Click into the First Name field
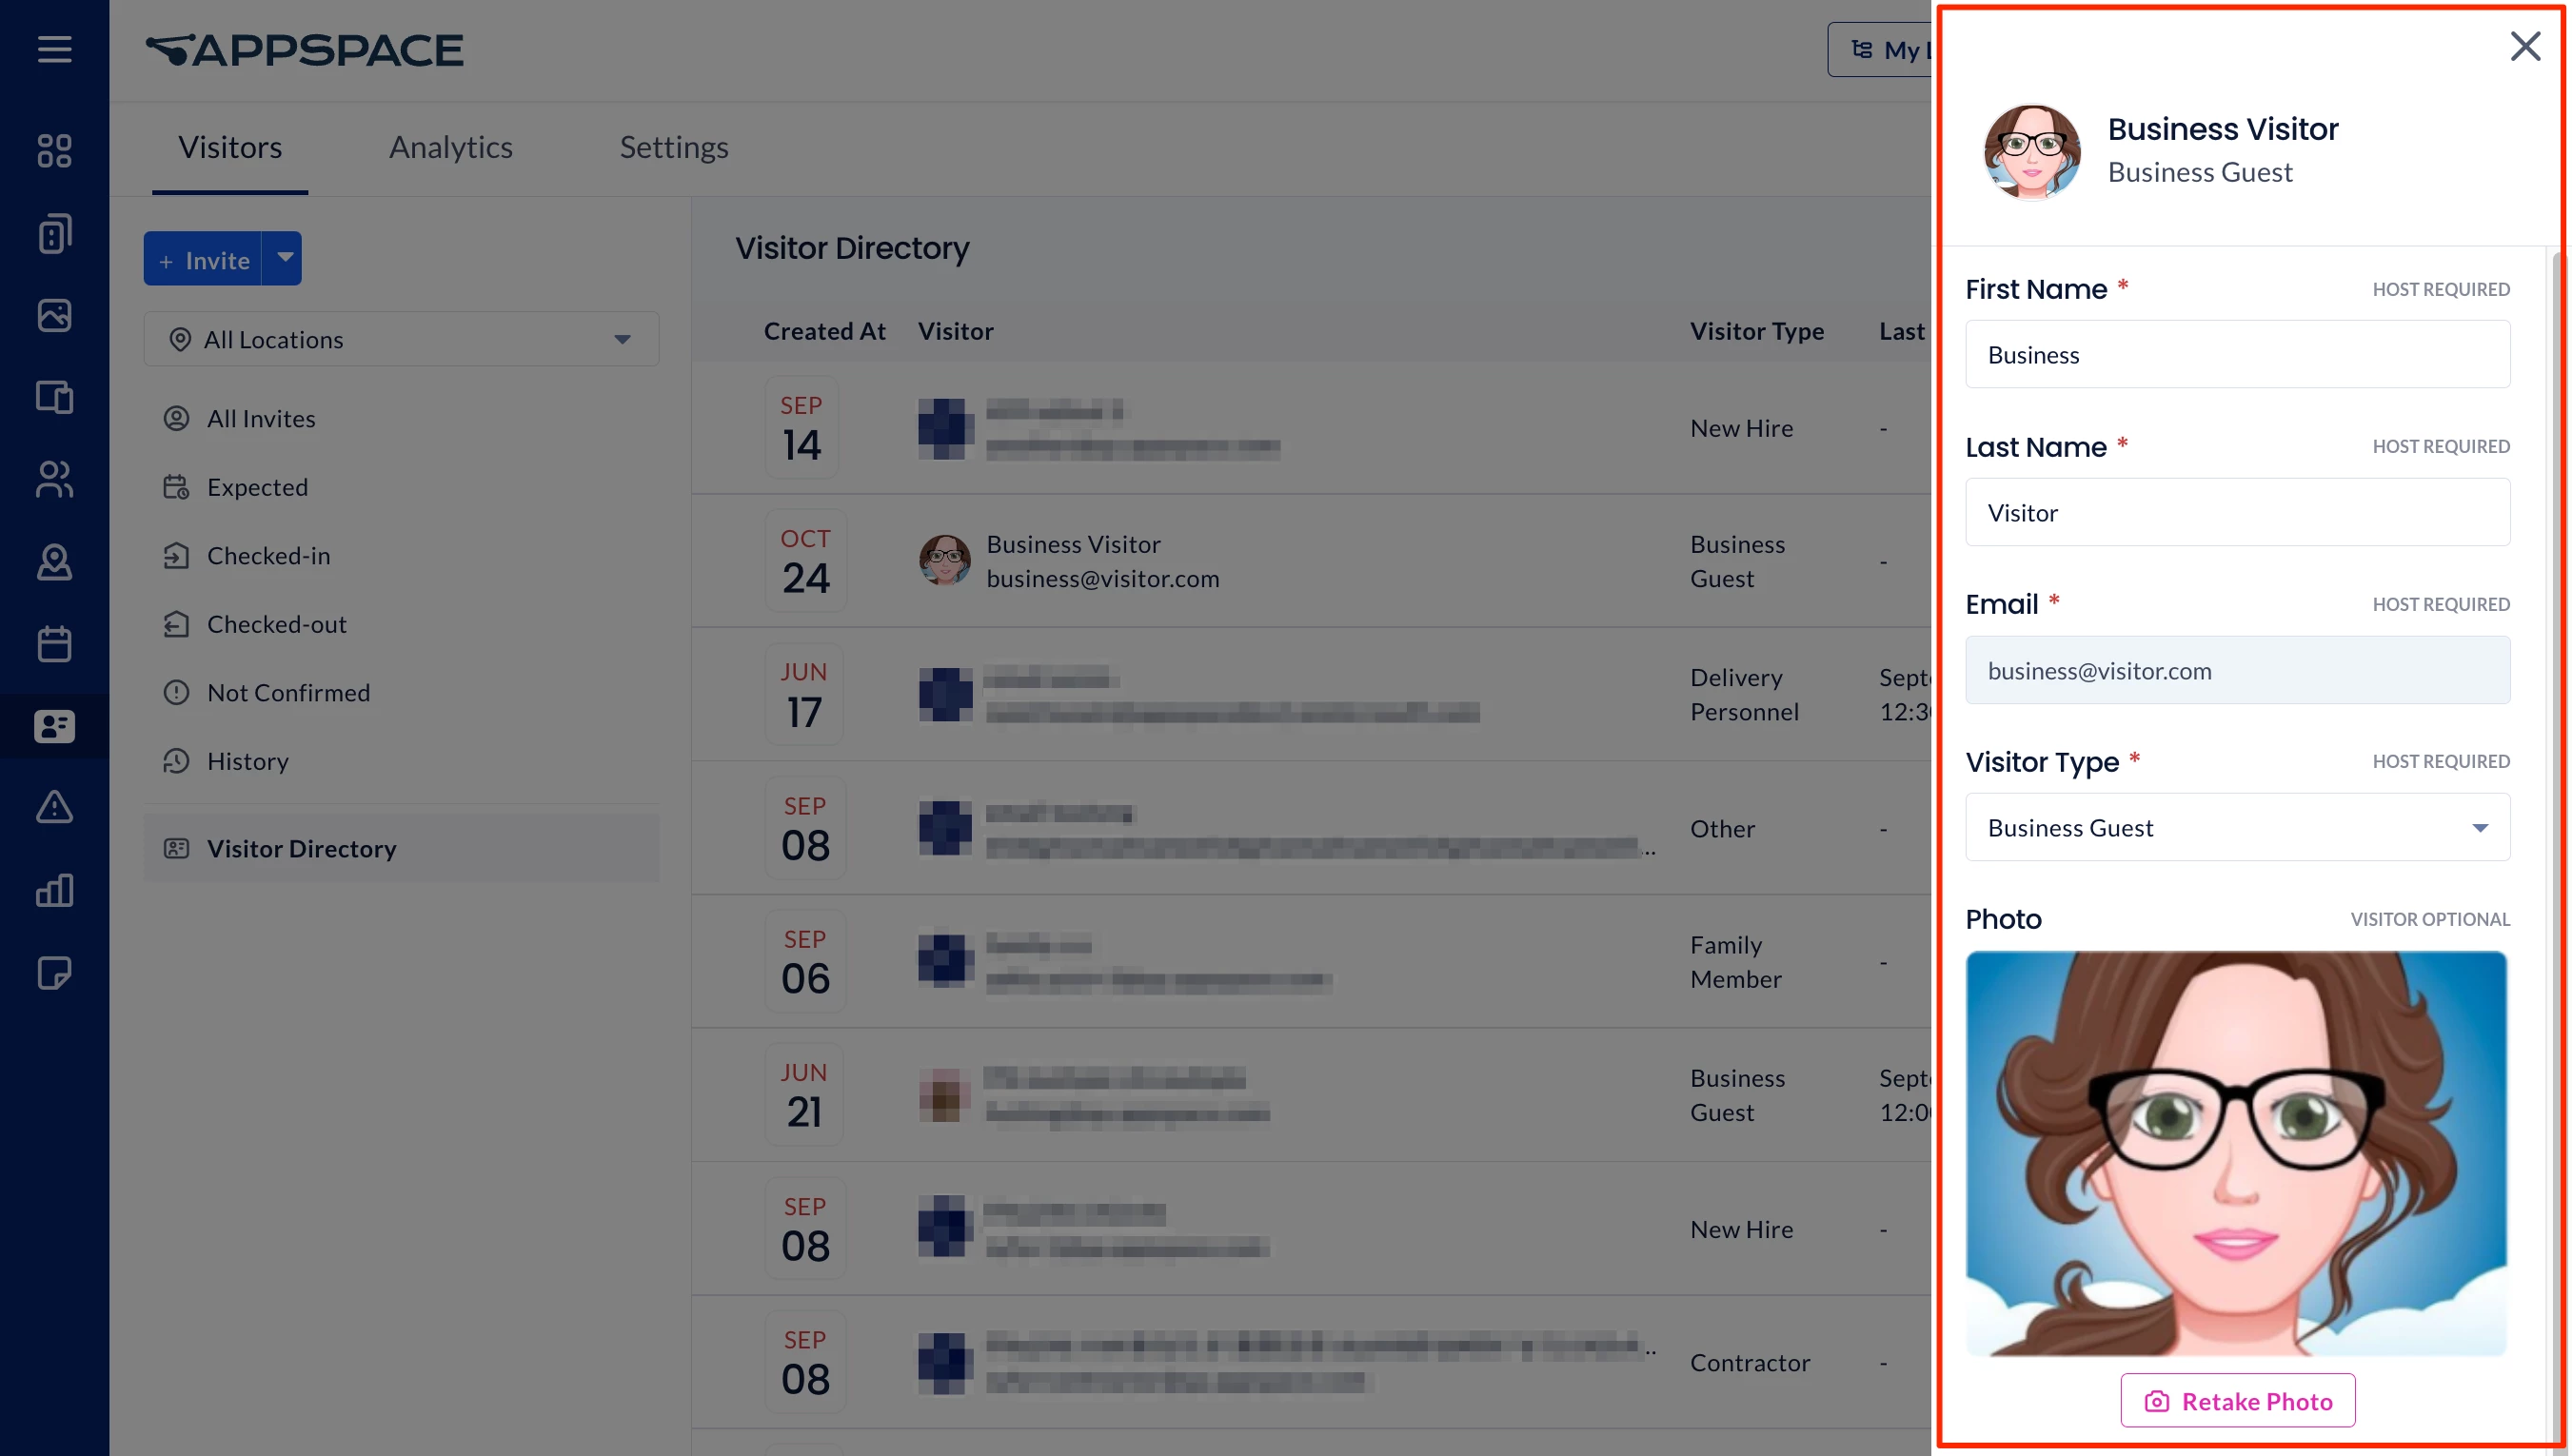The image size is (2572, 1456). 2236,354
